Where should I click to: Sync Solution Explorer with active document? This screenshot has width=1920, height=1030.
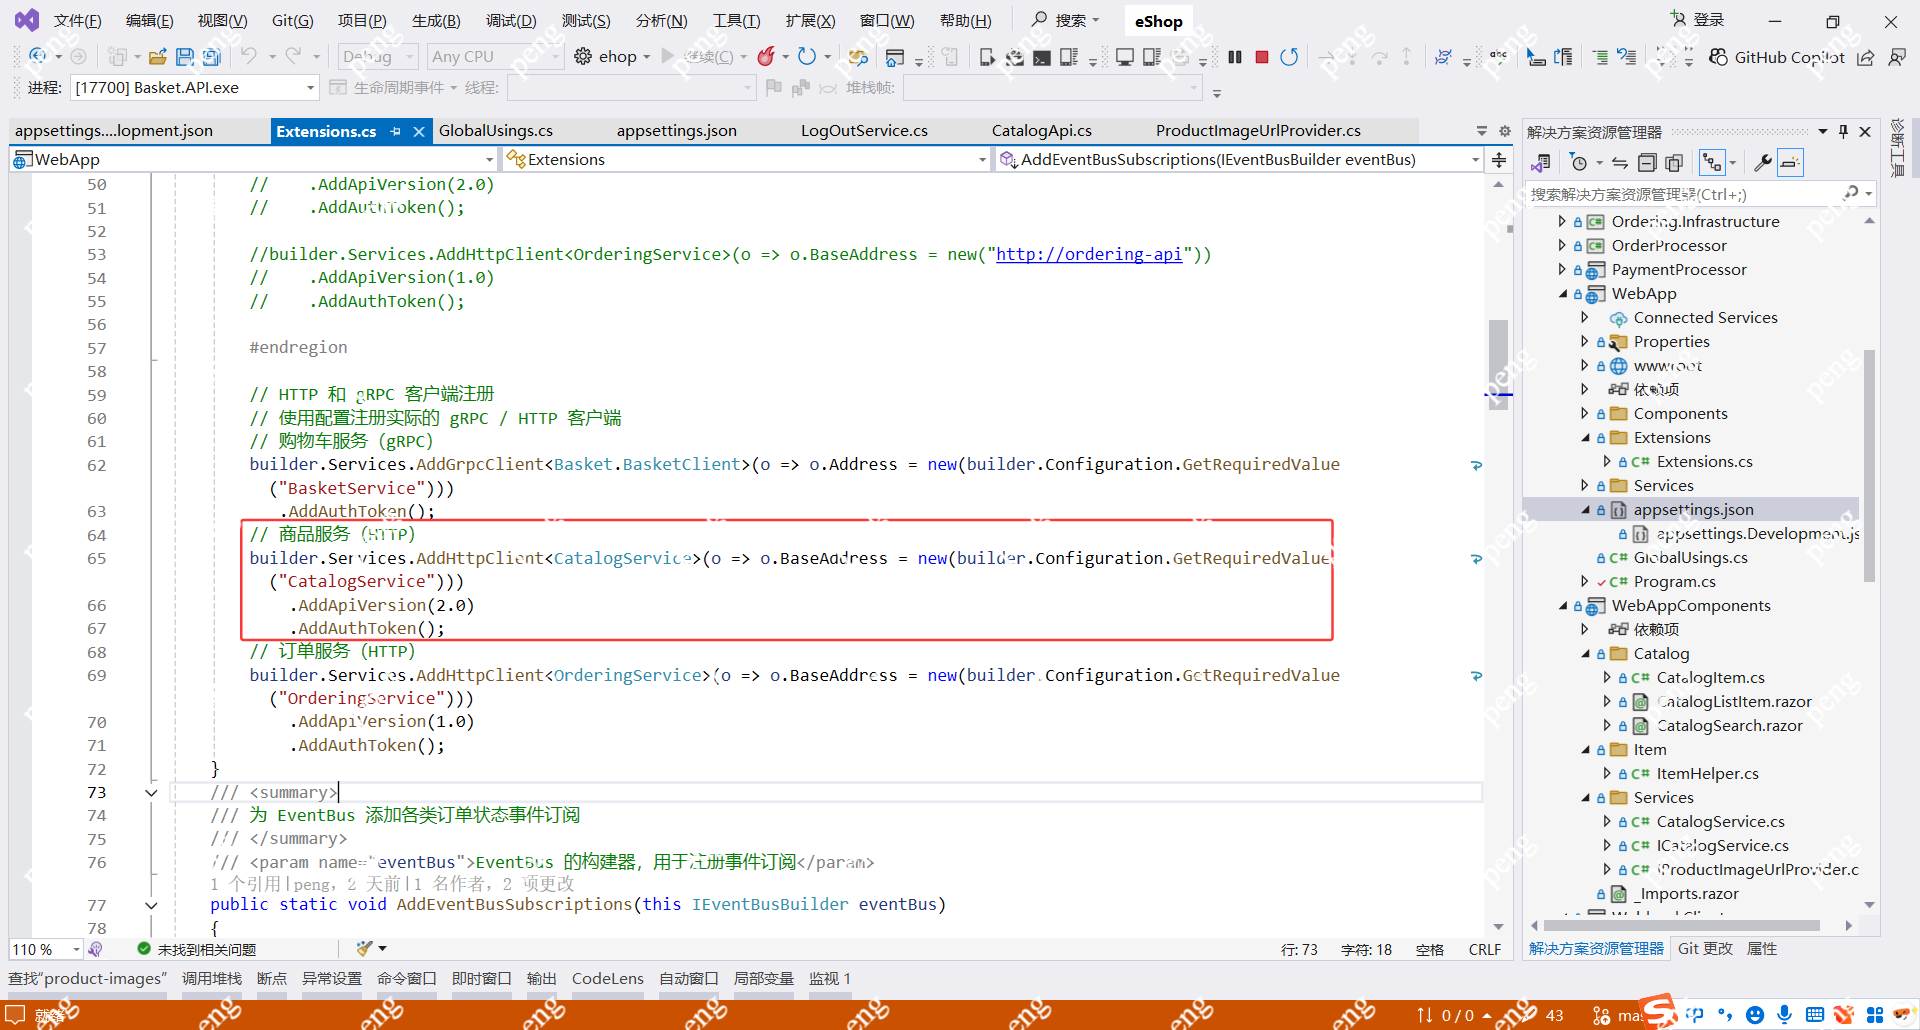point(1620,162)
